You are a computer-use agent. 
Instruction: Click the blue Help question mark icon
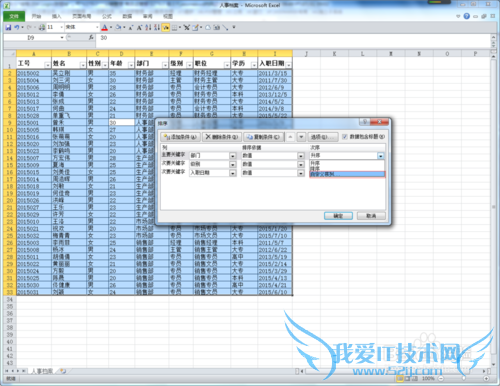click(466, 16)
